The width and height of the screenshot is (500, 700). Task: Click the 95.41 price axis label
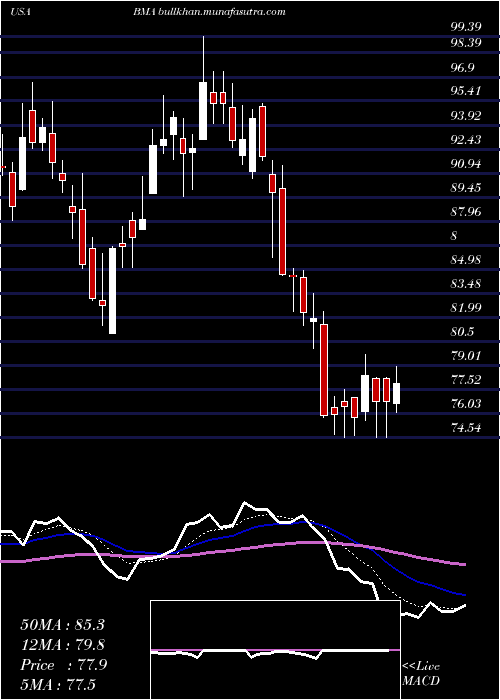(x=466, y=91)
